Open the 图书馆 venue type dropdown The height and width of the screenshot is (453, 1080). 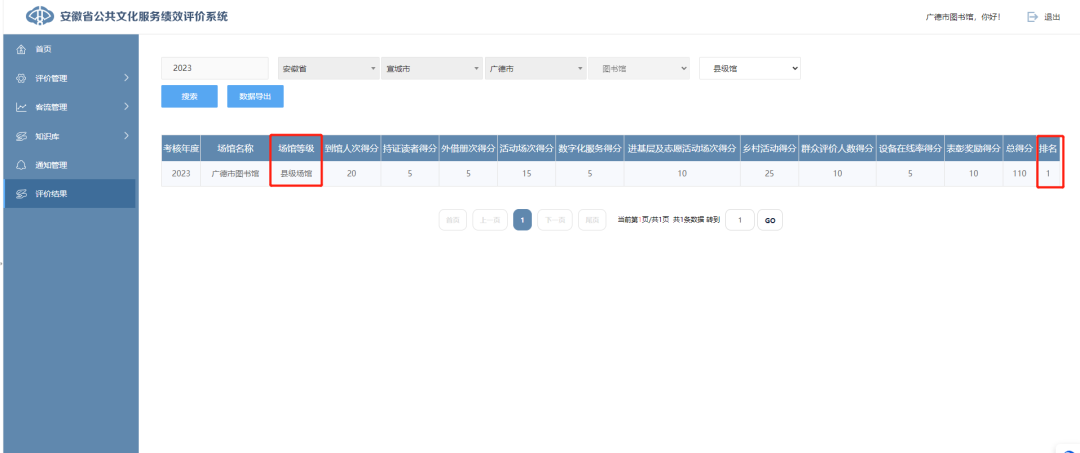pyautogui.click(x=639, y=69)
